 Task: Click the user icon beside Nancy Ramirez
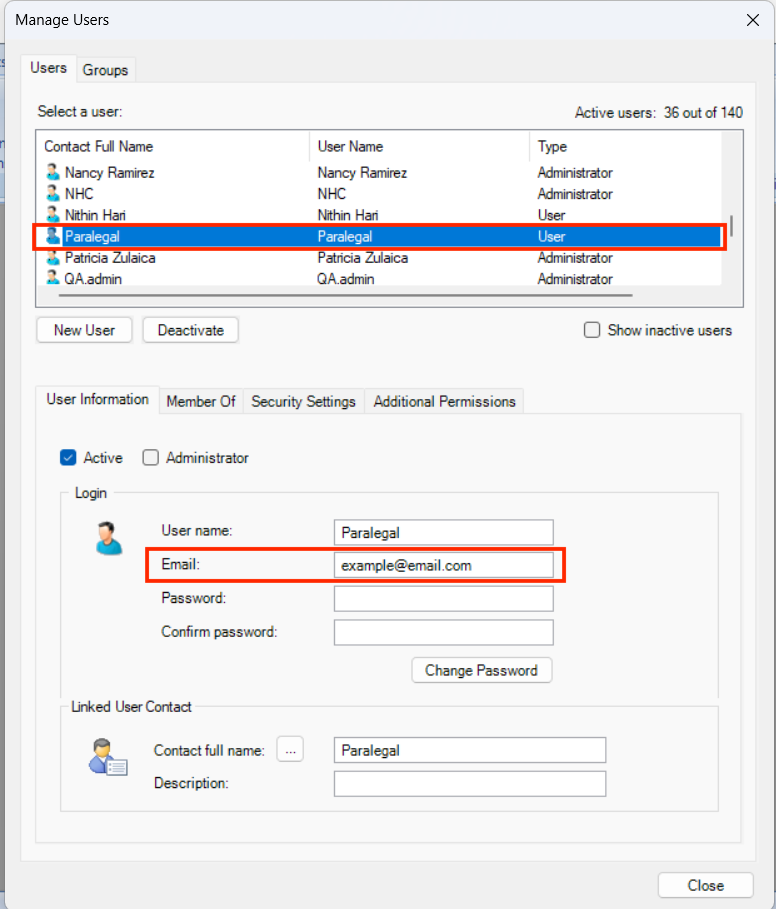pyautogui.click(x=53, y=172)
